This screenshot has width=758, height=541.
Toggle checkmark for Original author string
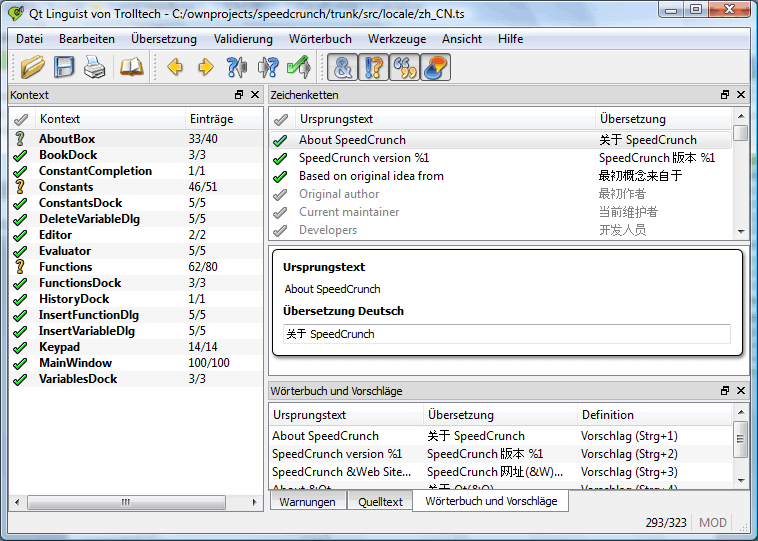[280, 194]
